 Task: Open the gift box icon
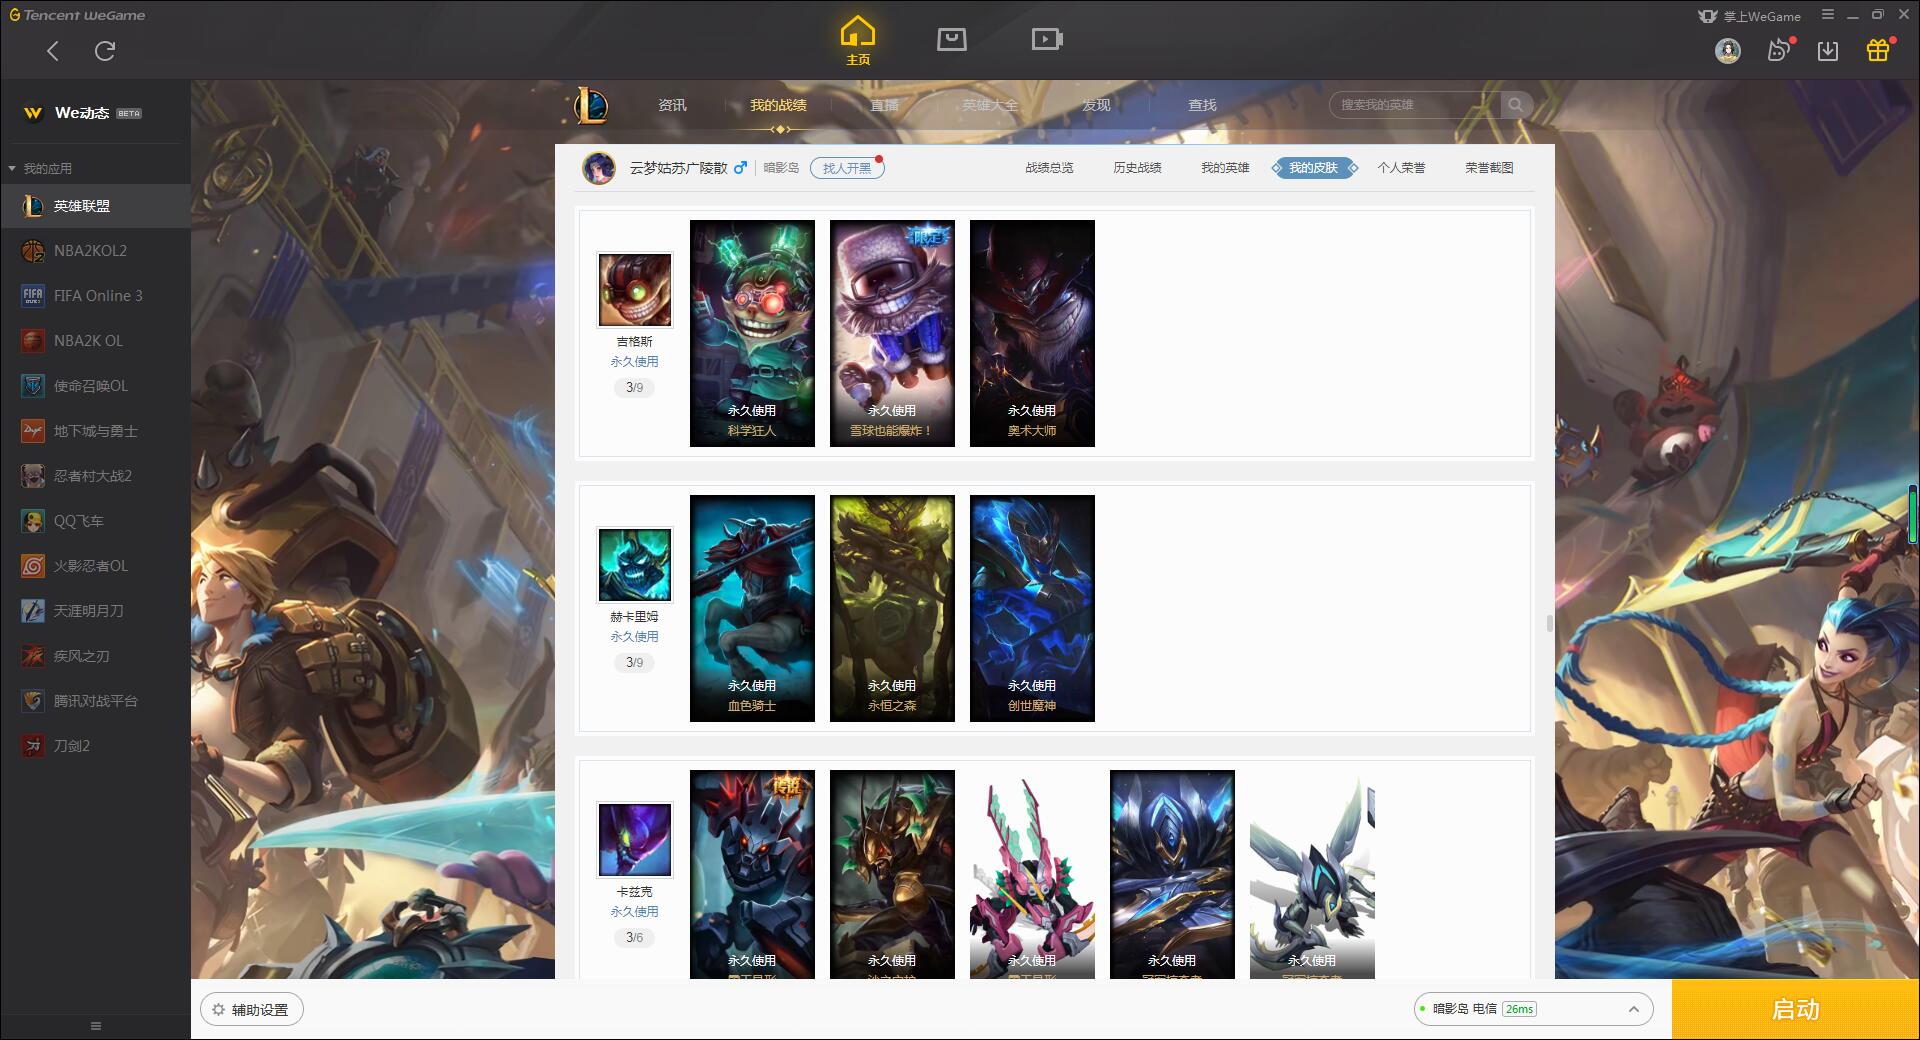point(1878,50)
